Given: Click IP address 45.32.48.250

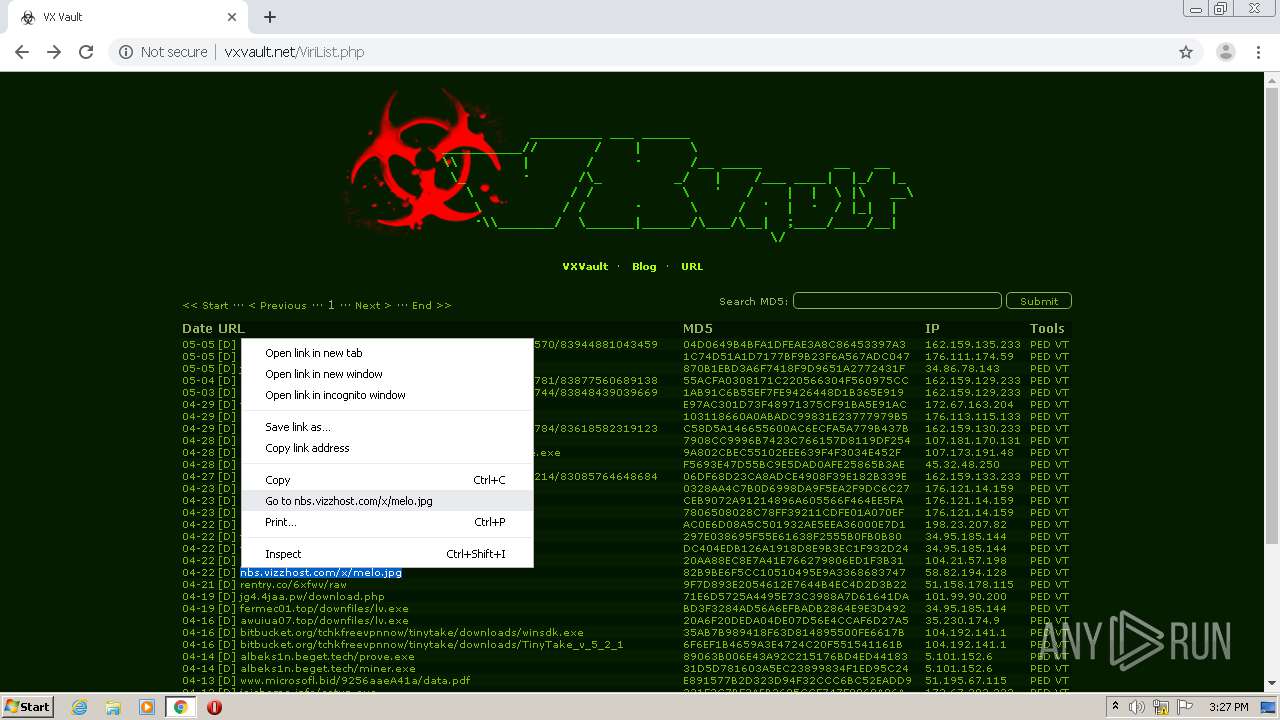Looking at the screenshot, I should pos(962,465).
